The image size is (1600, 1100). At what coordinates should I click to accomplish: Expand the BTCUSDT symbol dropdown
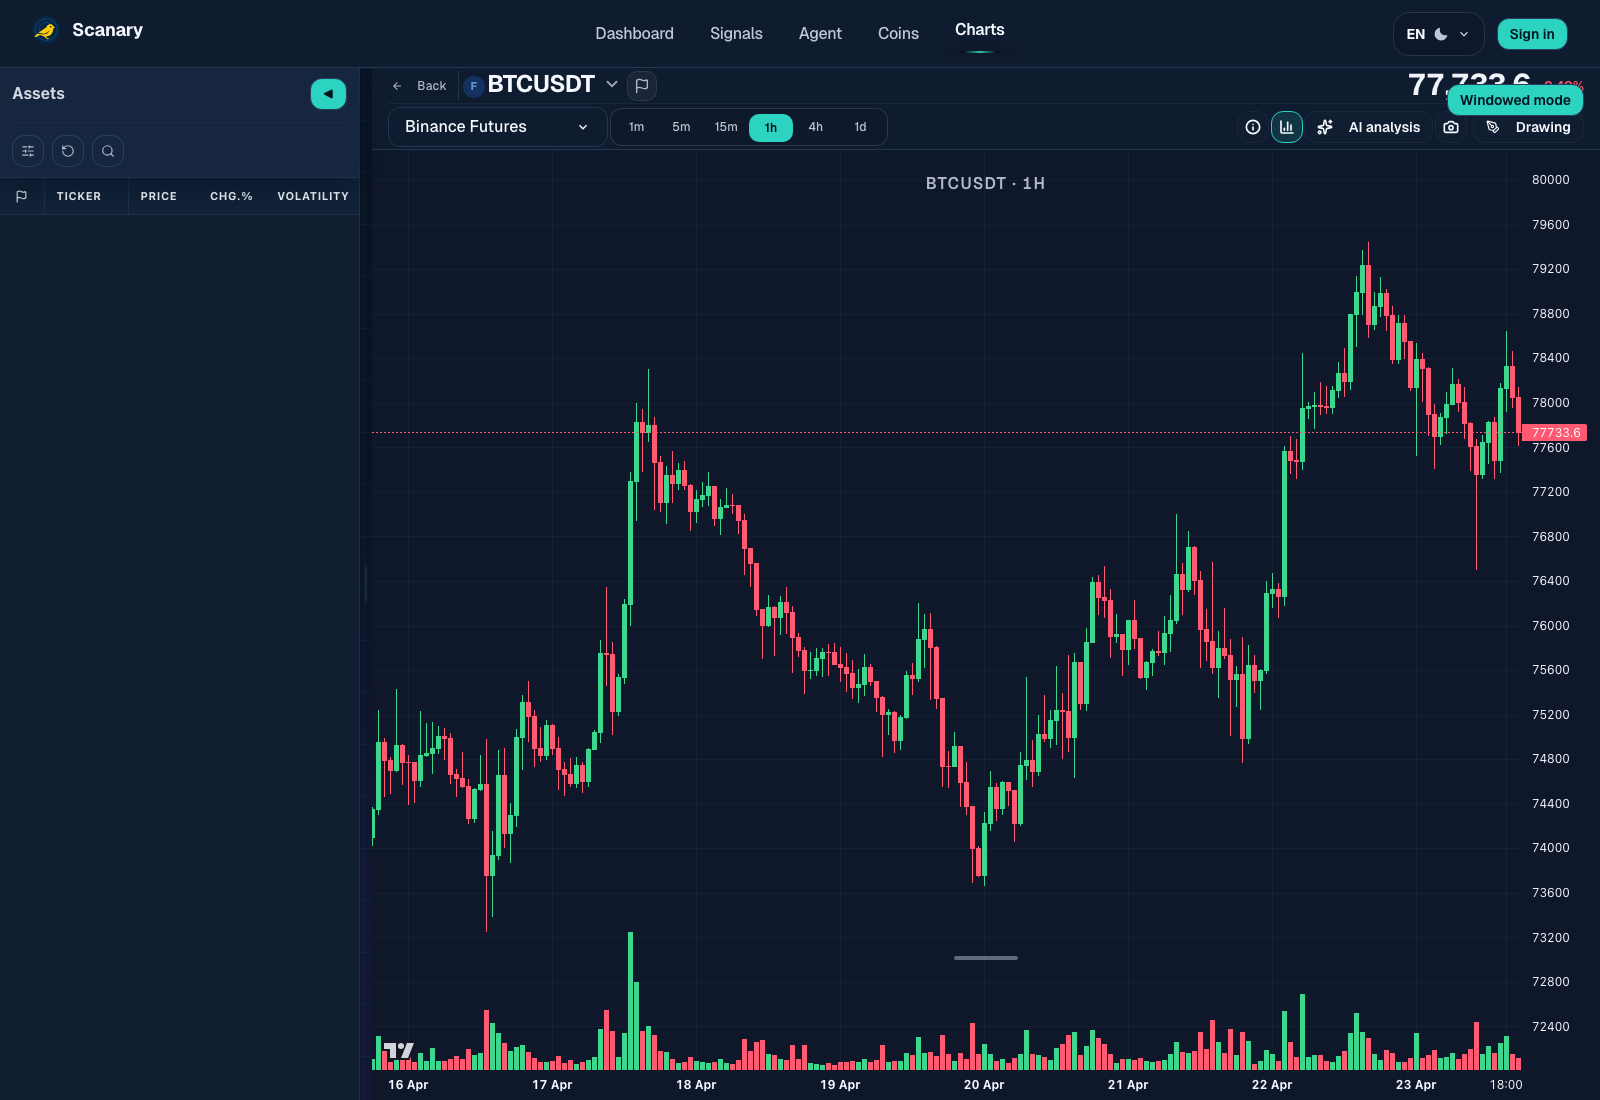point(612,85)
